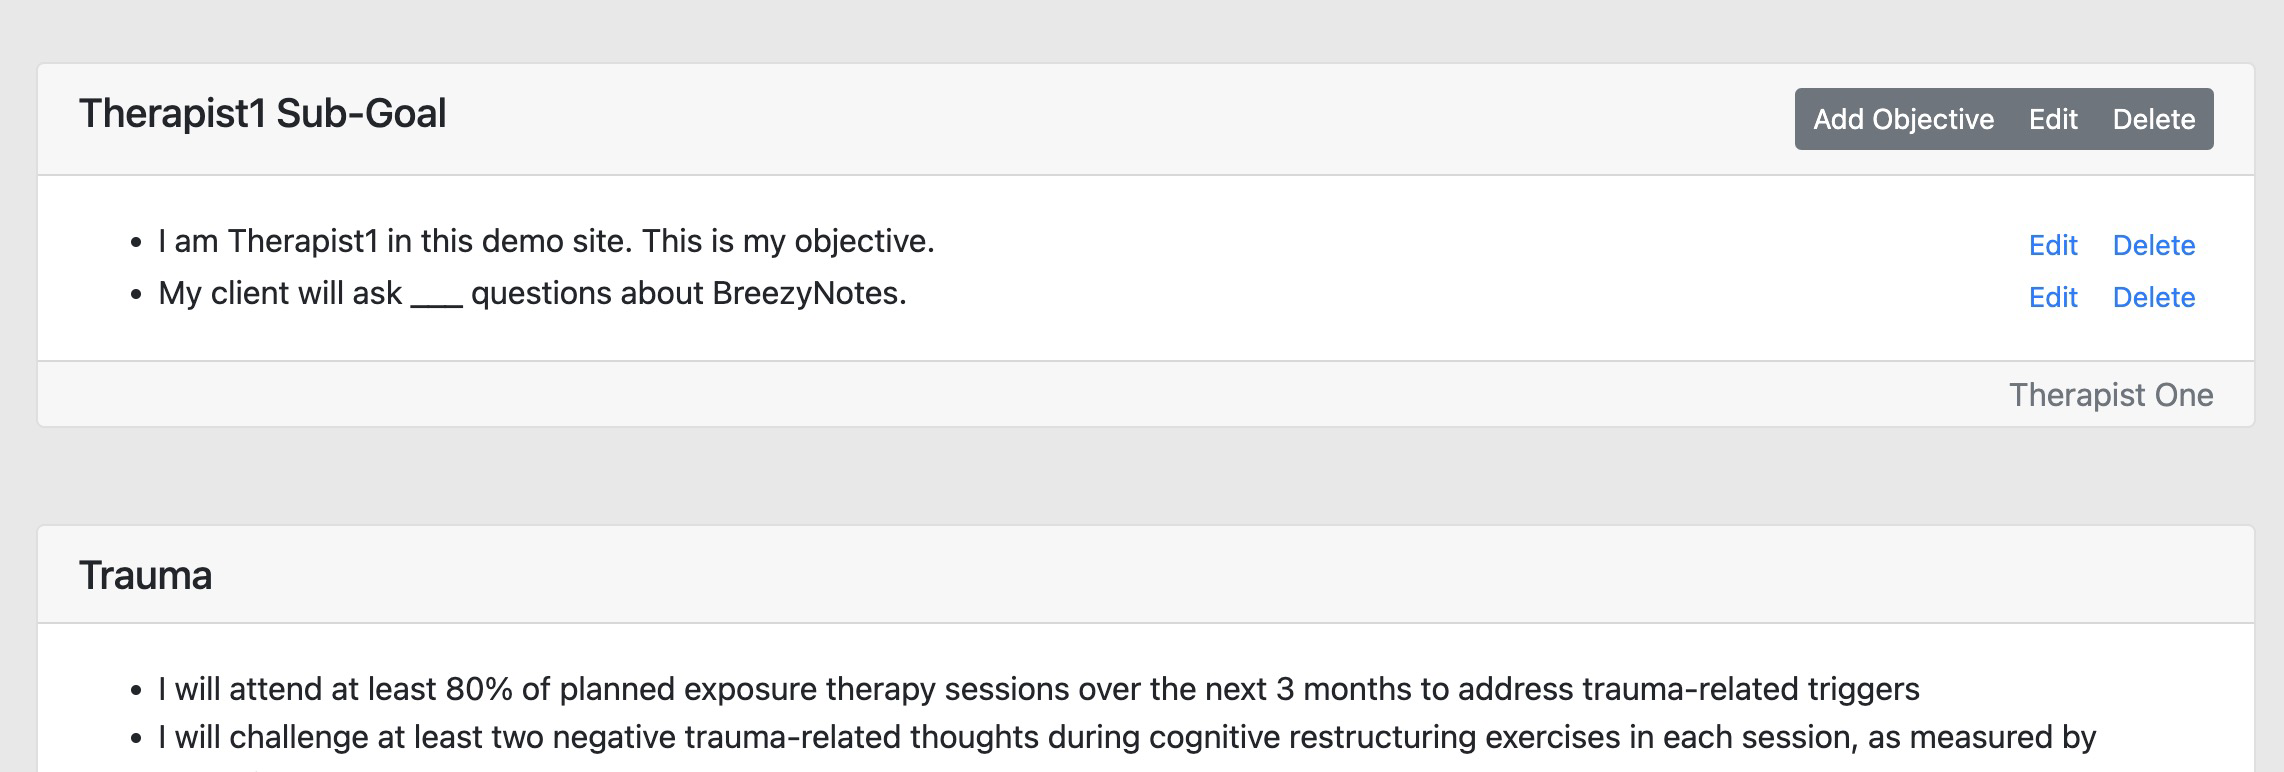The image size is (2284, 772).
Task: Click the Therapist1 Sub-Goal heading
Action: pyautogui.click(x=262, y=114)
